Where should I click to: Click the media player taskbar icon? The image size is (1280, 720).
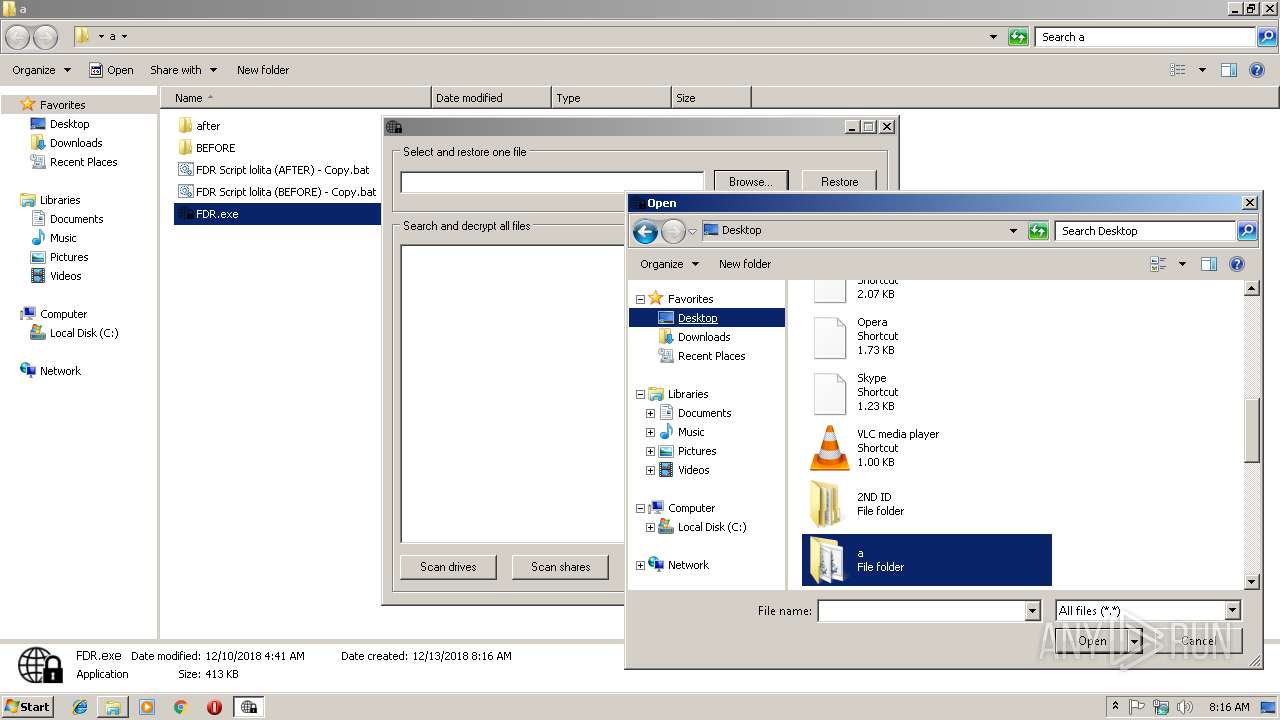pos(147,707)
